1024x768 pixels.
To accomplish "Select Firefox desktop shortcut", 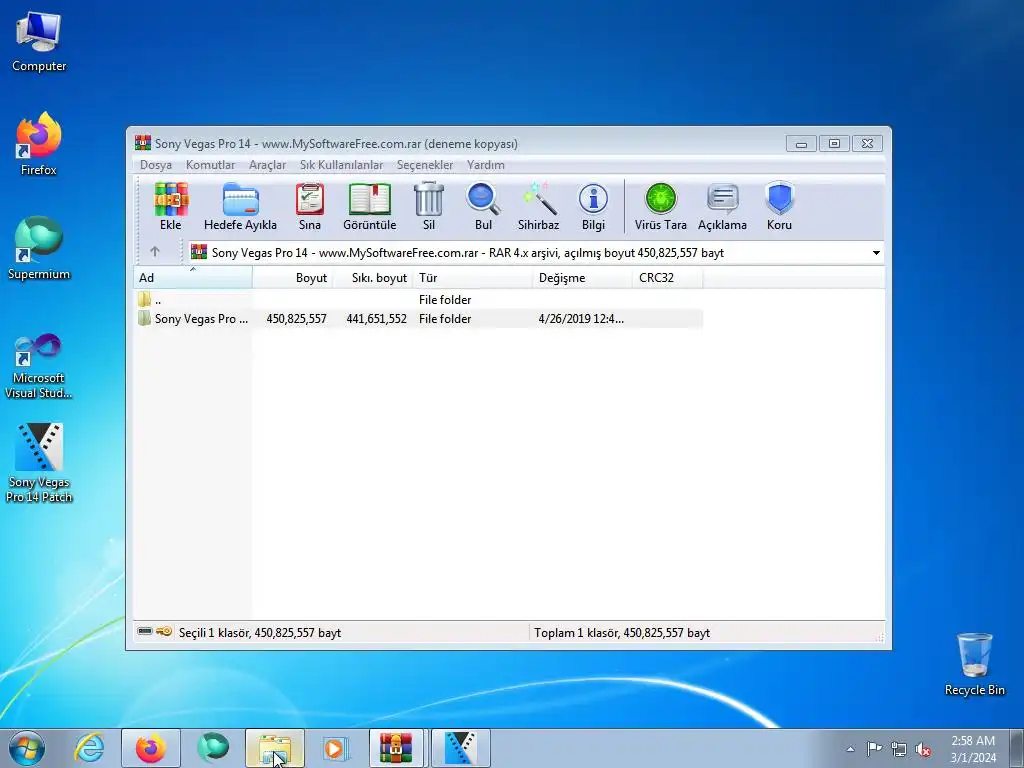I will coord(39,144).
